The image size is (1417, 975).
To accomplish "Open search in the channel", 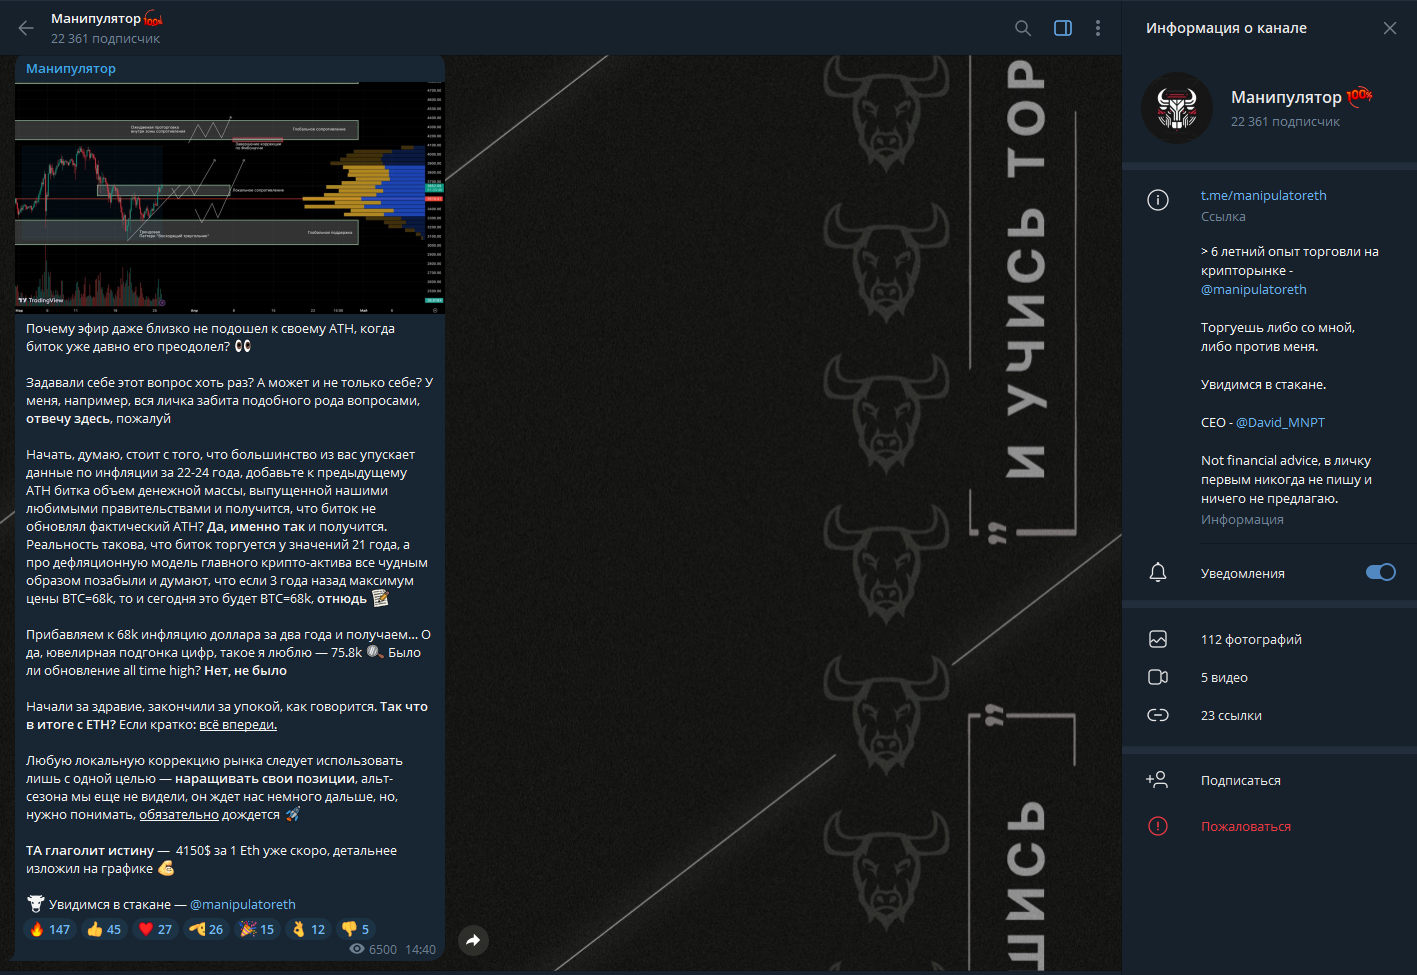I will tap(1023, 28).
